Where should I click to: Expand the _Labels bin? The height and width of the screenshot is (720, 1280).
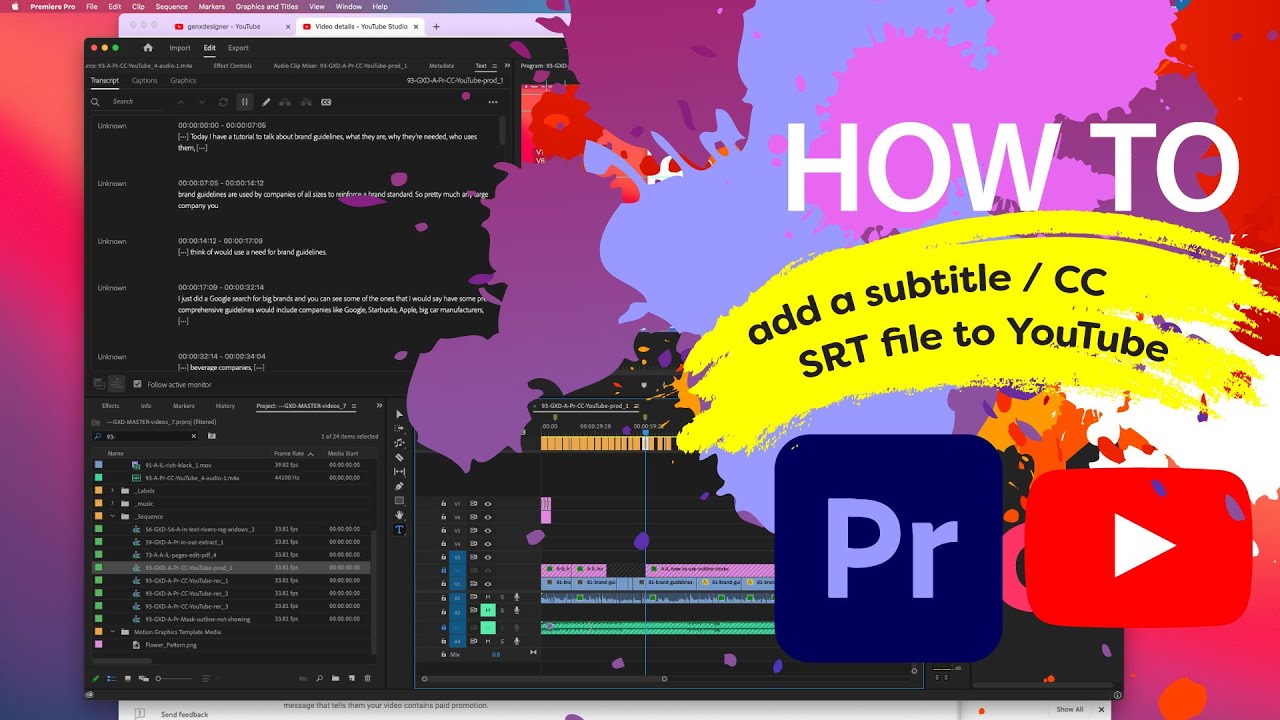click(x=112, y=491)
